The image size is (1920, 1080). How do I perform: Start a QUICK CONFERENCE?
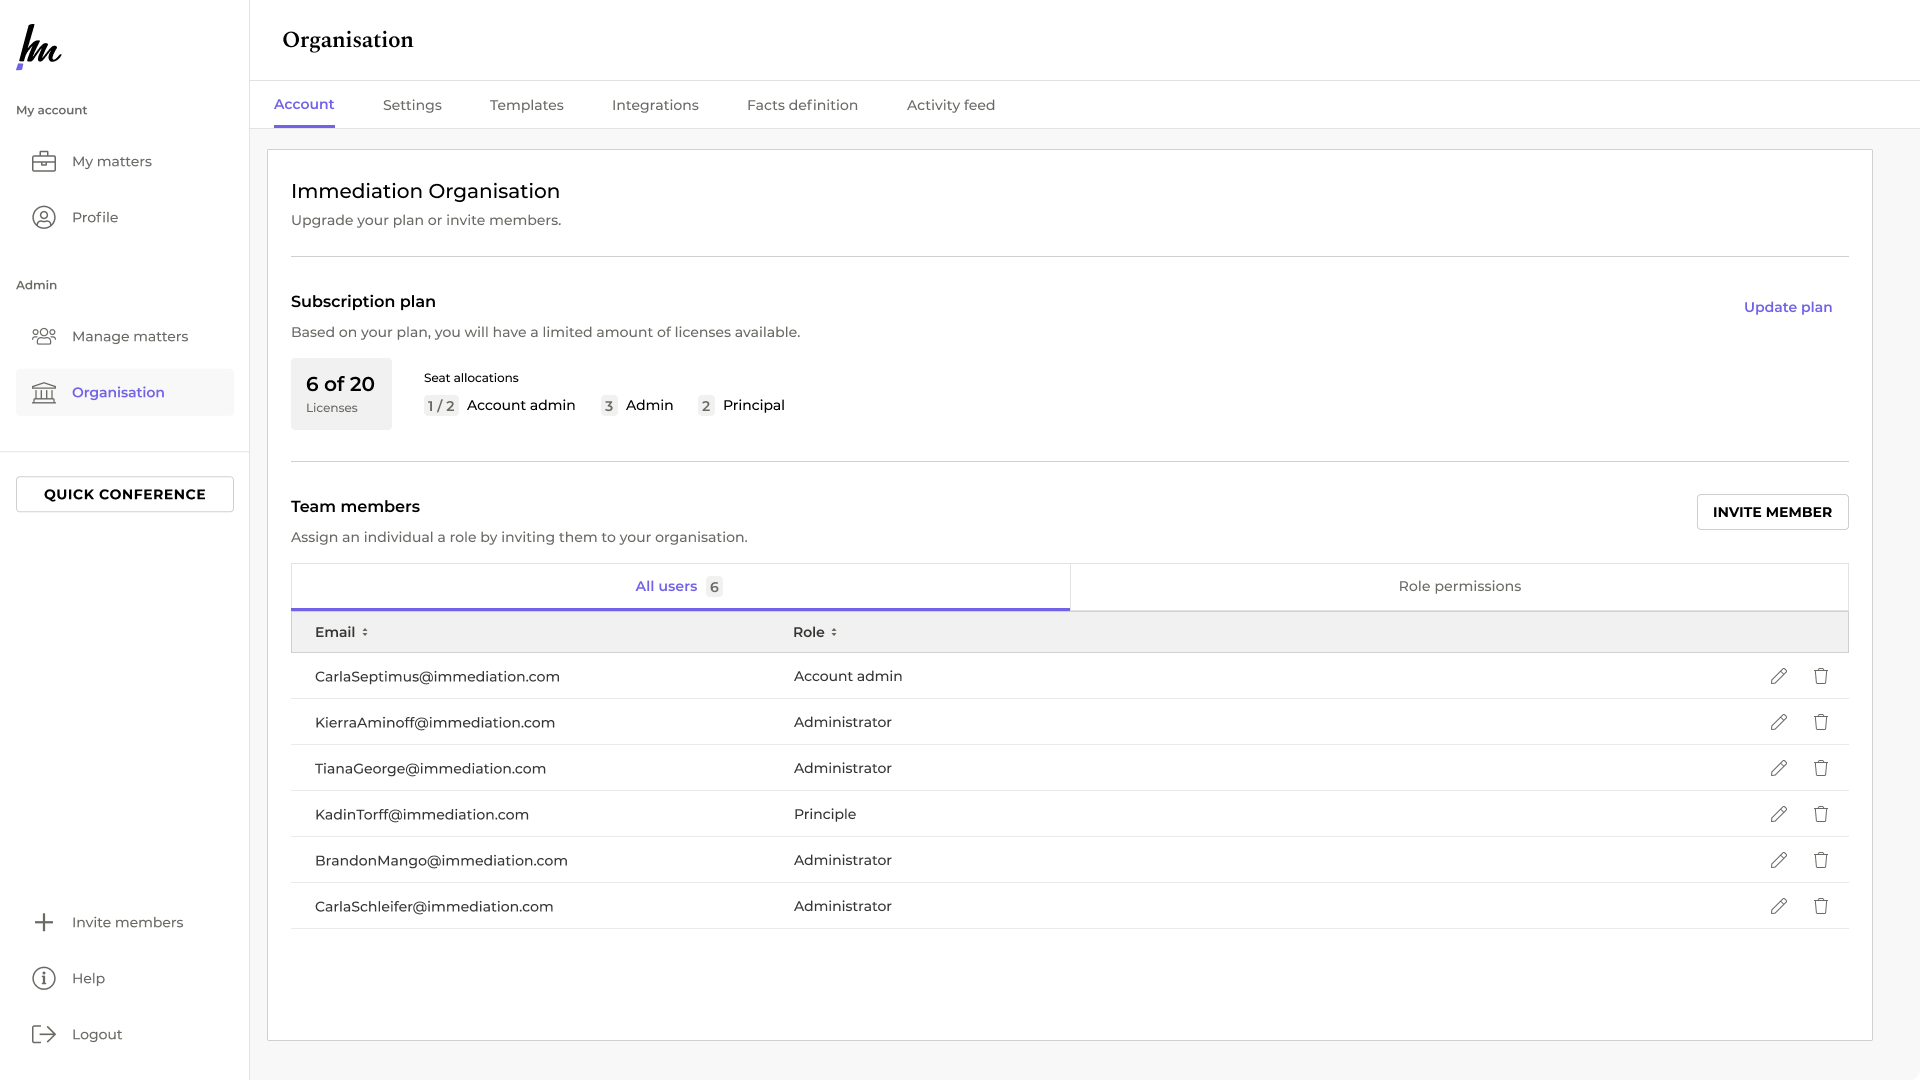[125, 494]
